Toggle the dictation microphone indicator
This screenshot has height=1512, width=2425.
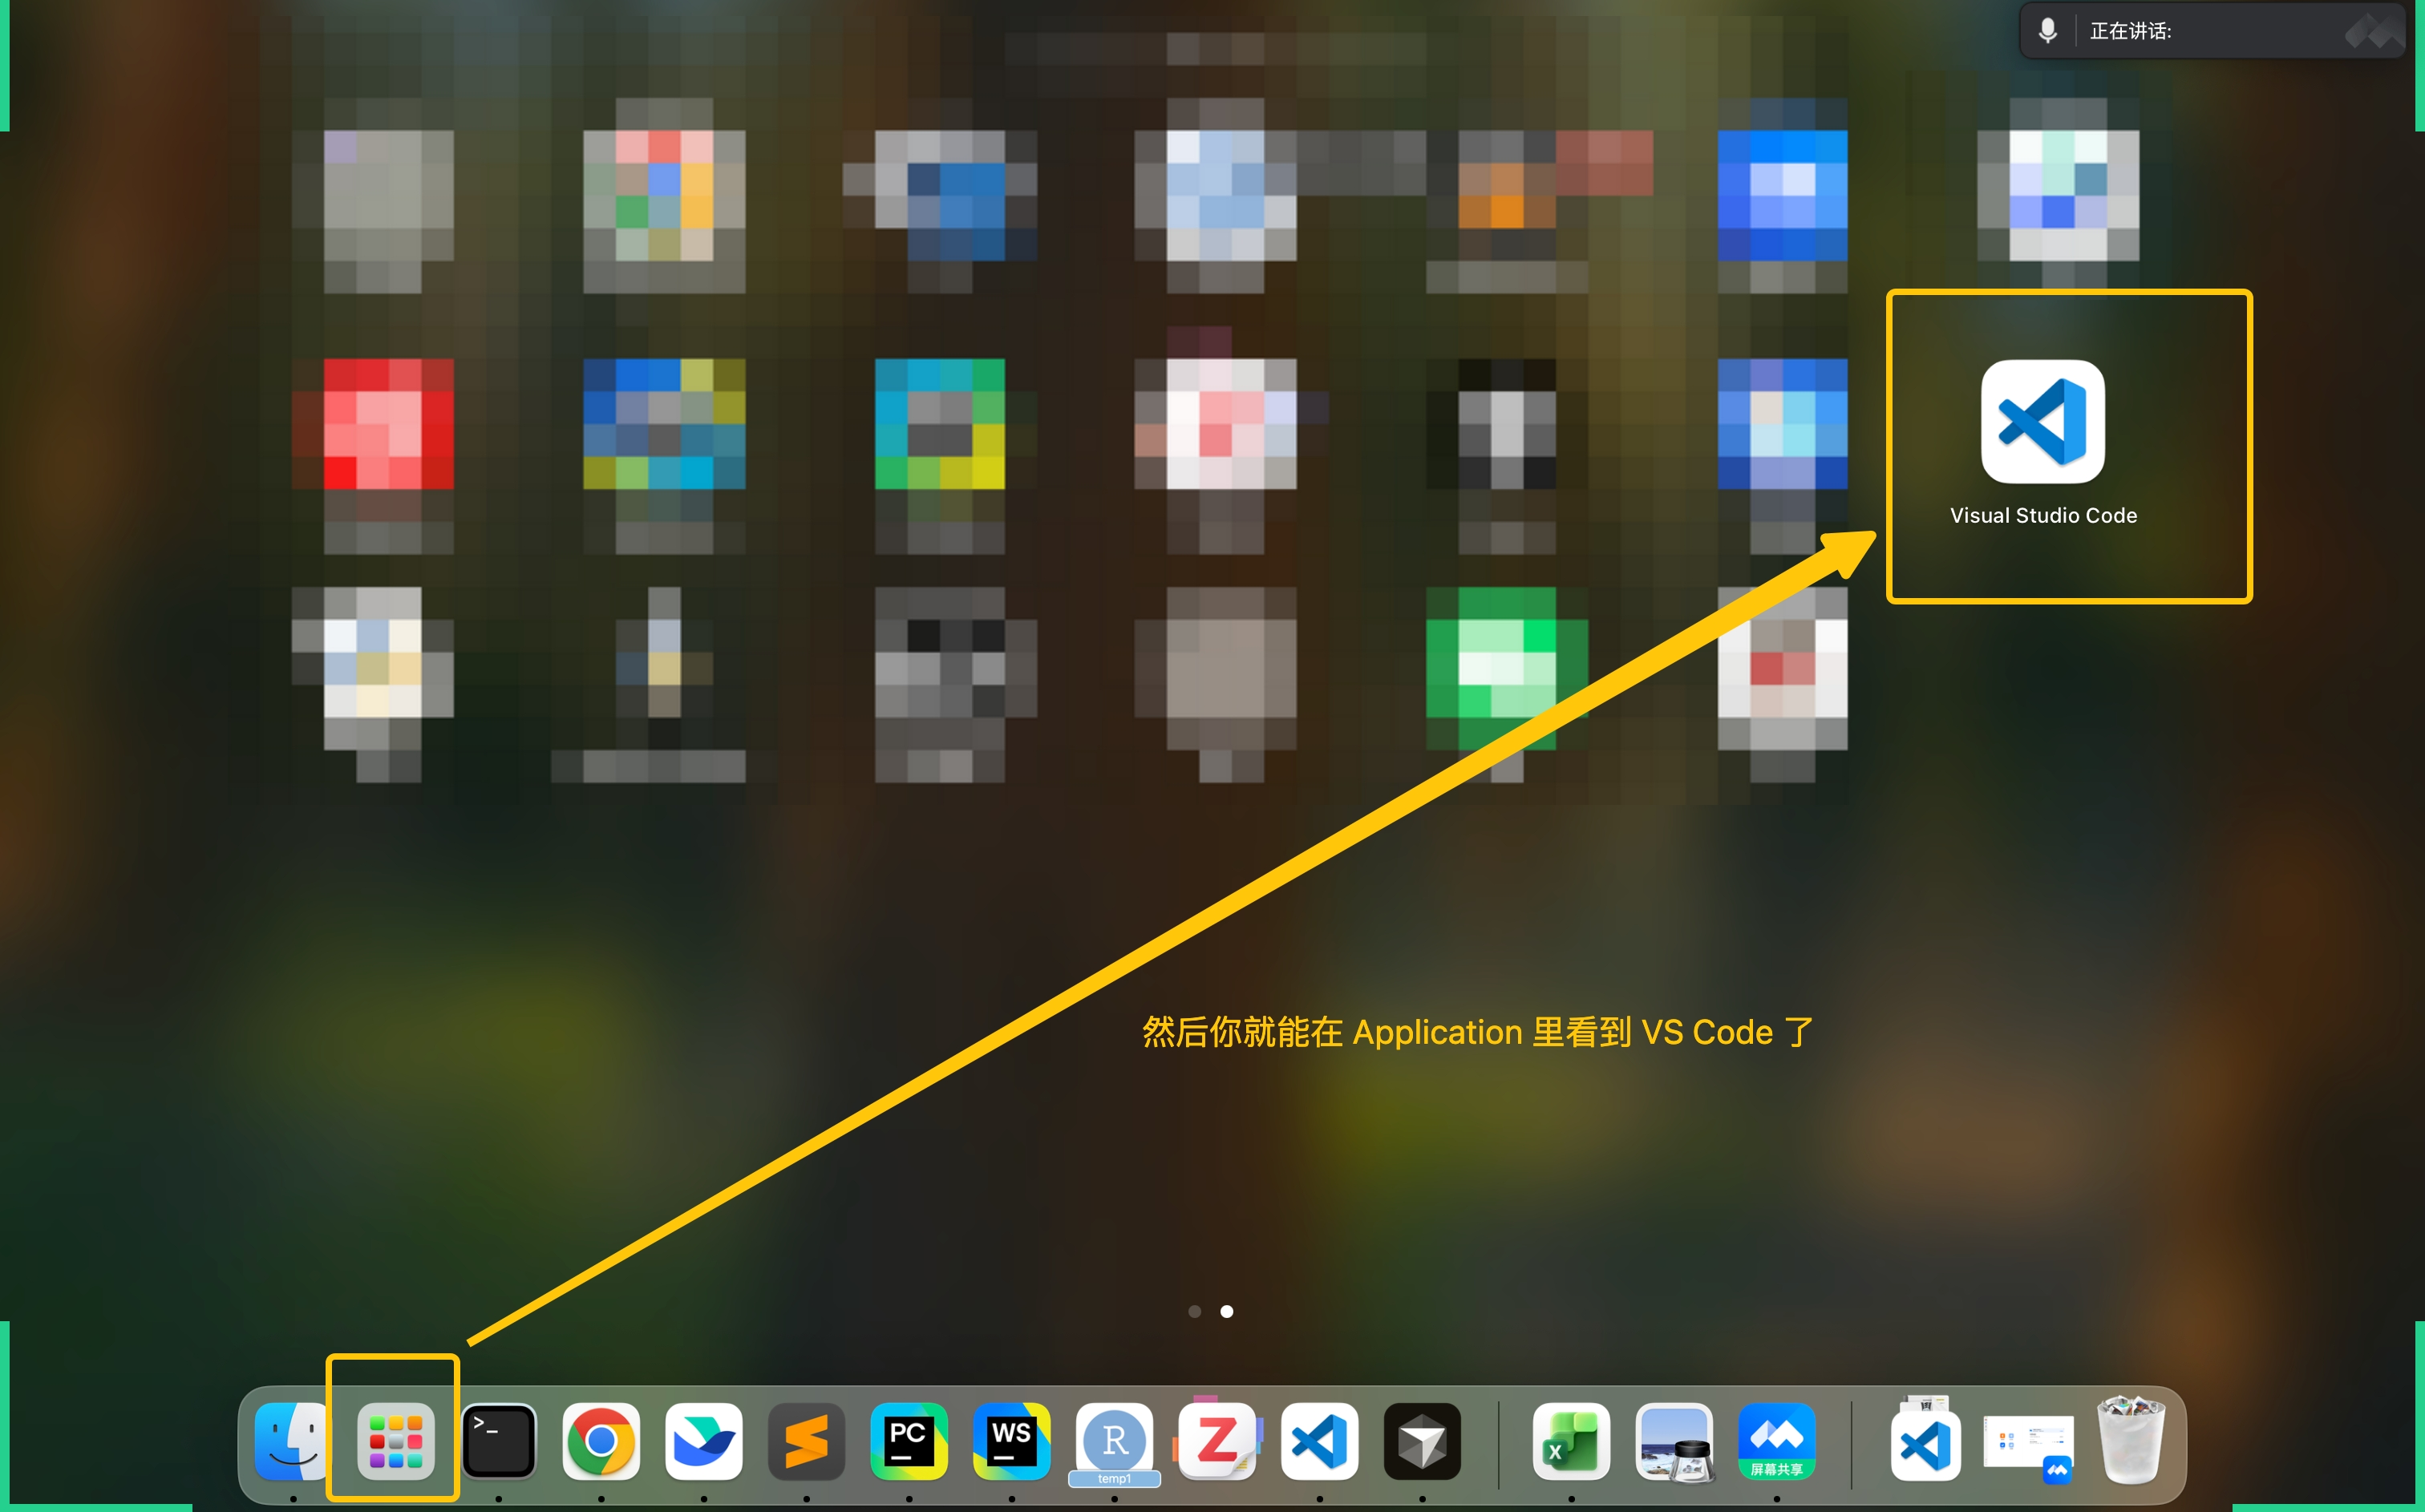(x=2048, y=30)
